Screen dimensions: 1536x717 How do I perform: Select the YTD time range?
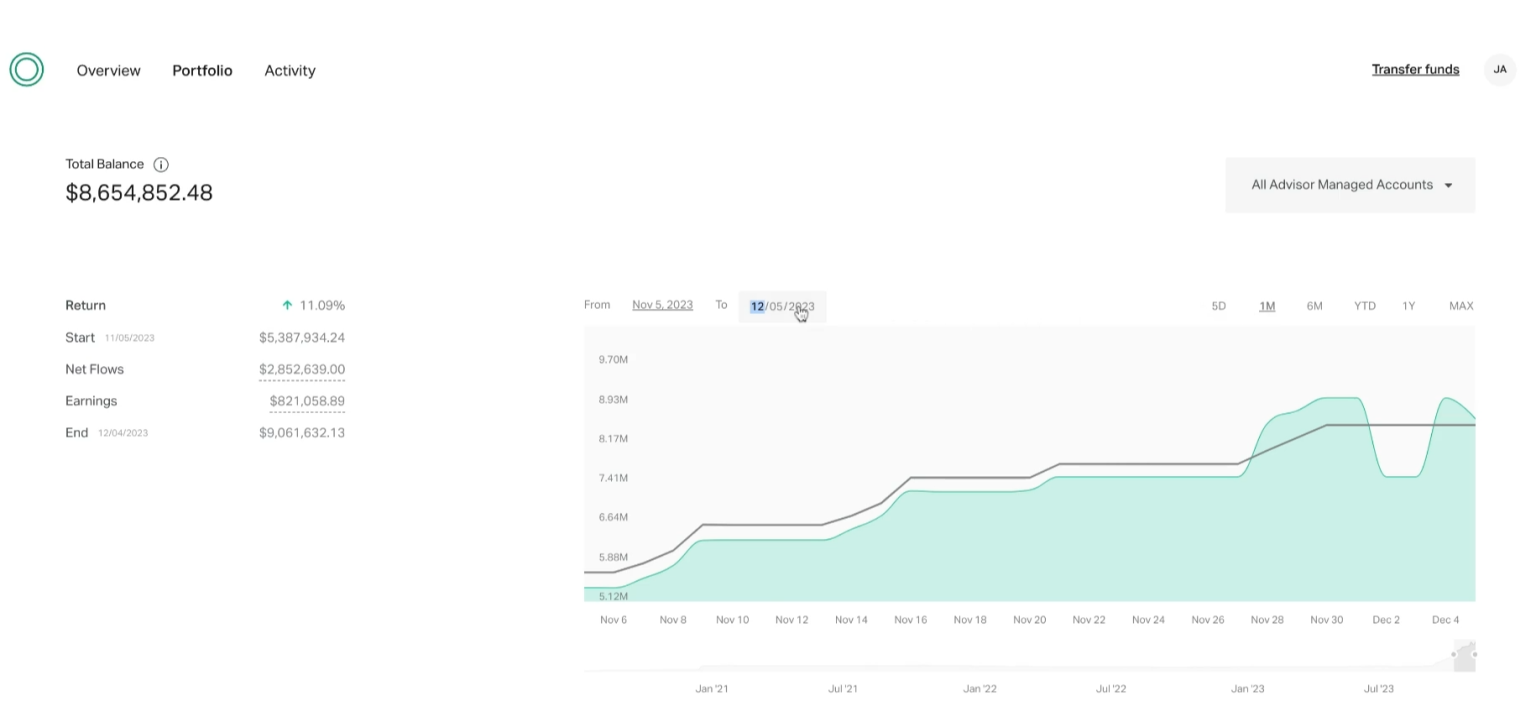click(x=1364, y=306)
